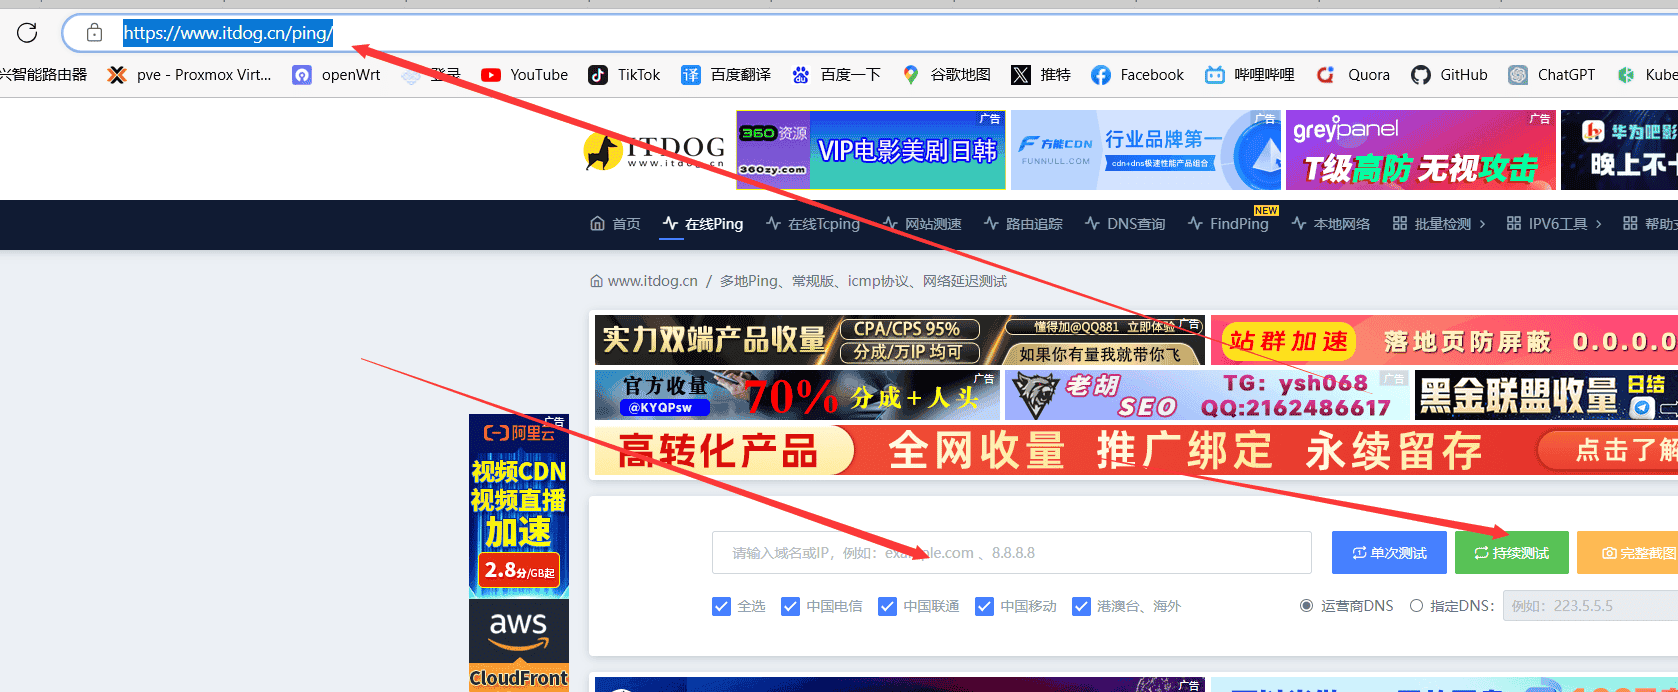The height and width of the screenshot is (692, 1678).
Task: Open the 哔哩哔哩 bookmark
Action: click(1249, 75)
